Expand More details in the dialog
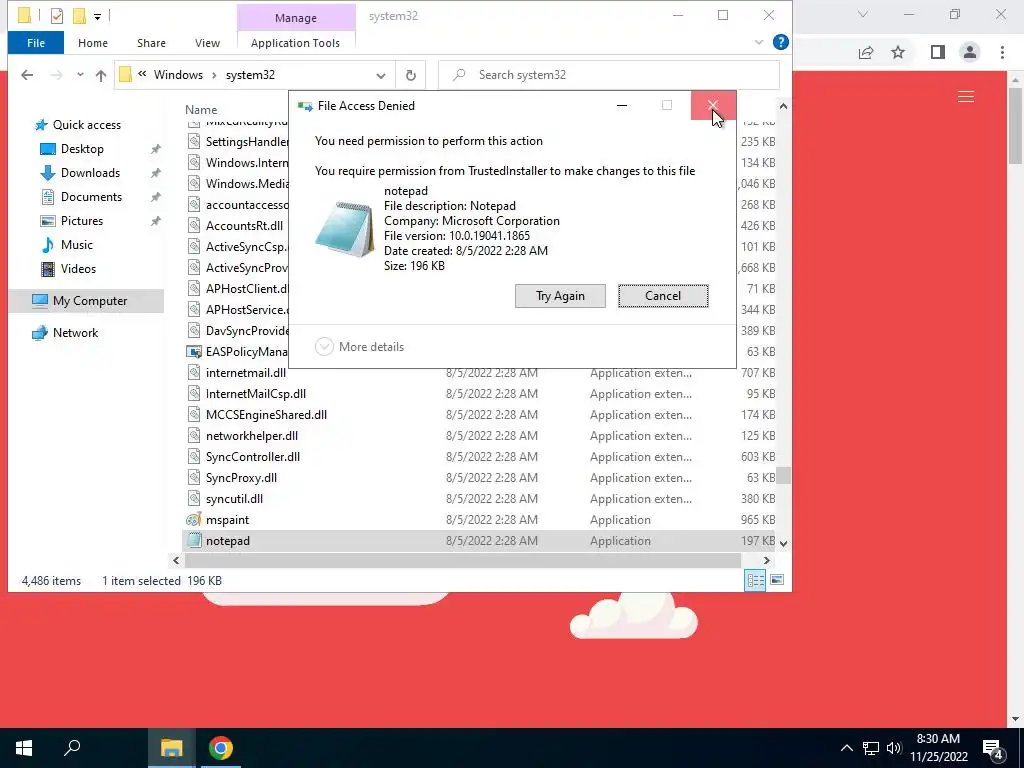Image resolution: width=1024 pixels, height=768 pixels. point(359,347)
